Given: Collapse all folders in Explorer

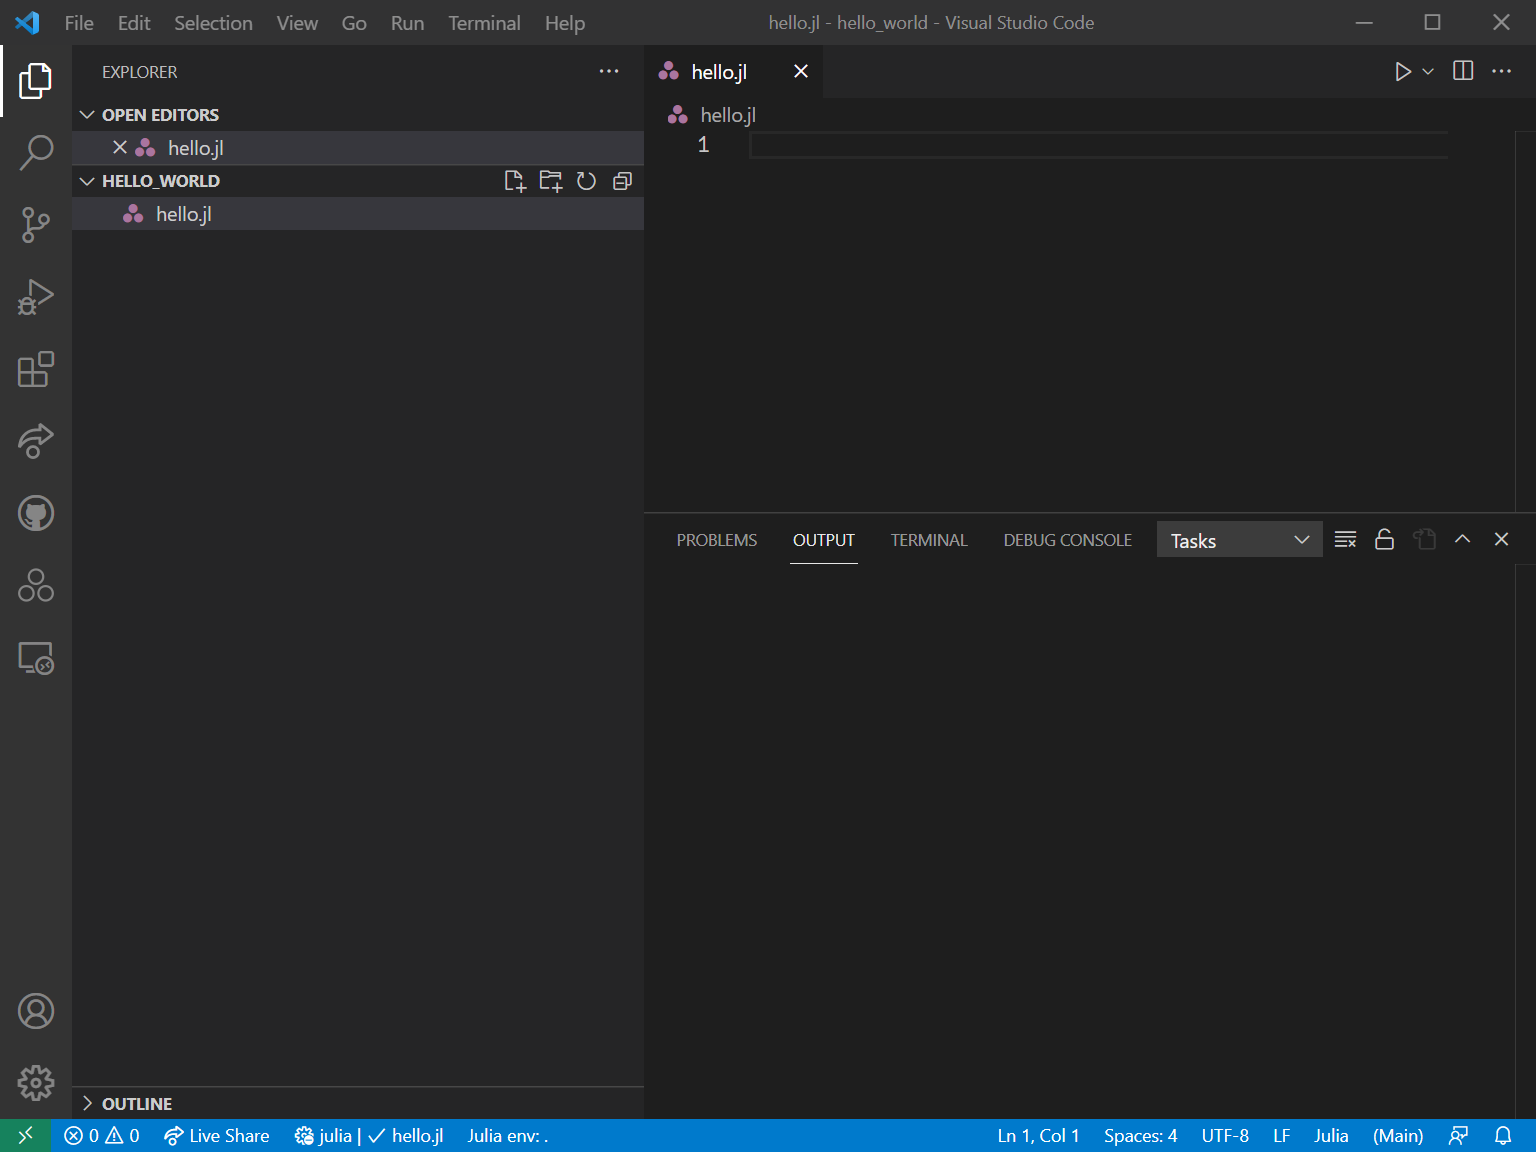Looking at the screenshot, I should click(622, 181).
